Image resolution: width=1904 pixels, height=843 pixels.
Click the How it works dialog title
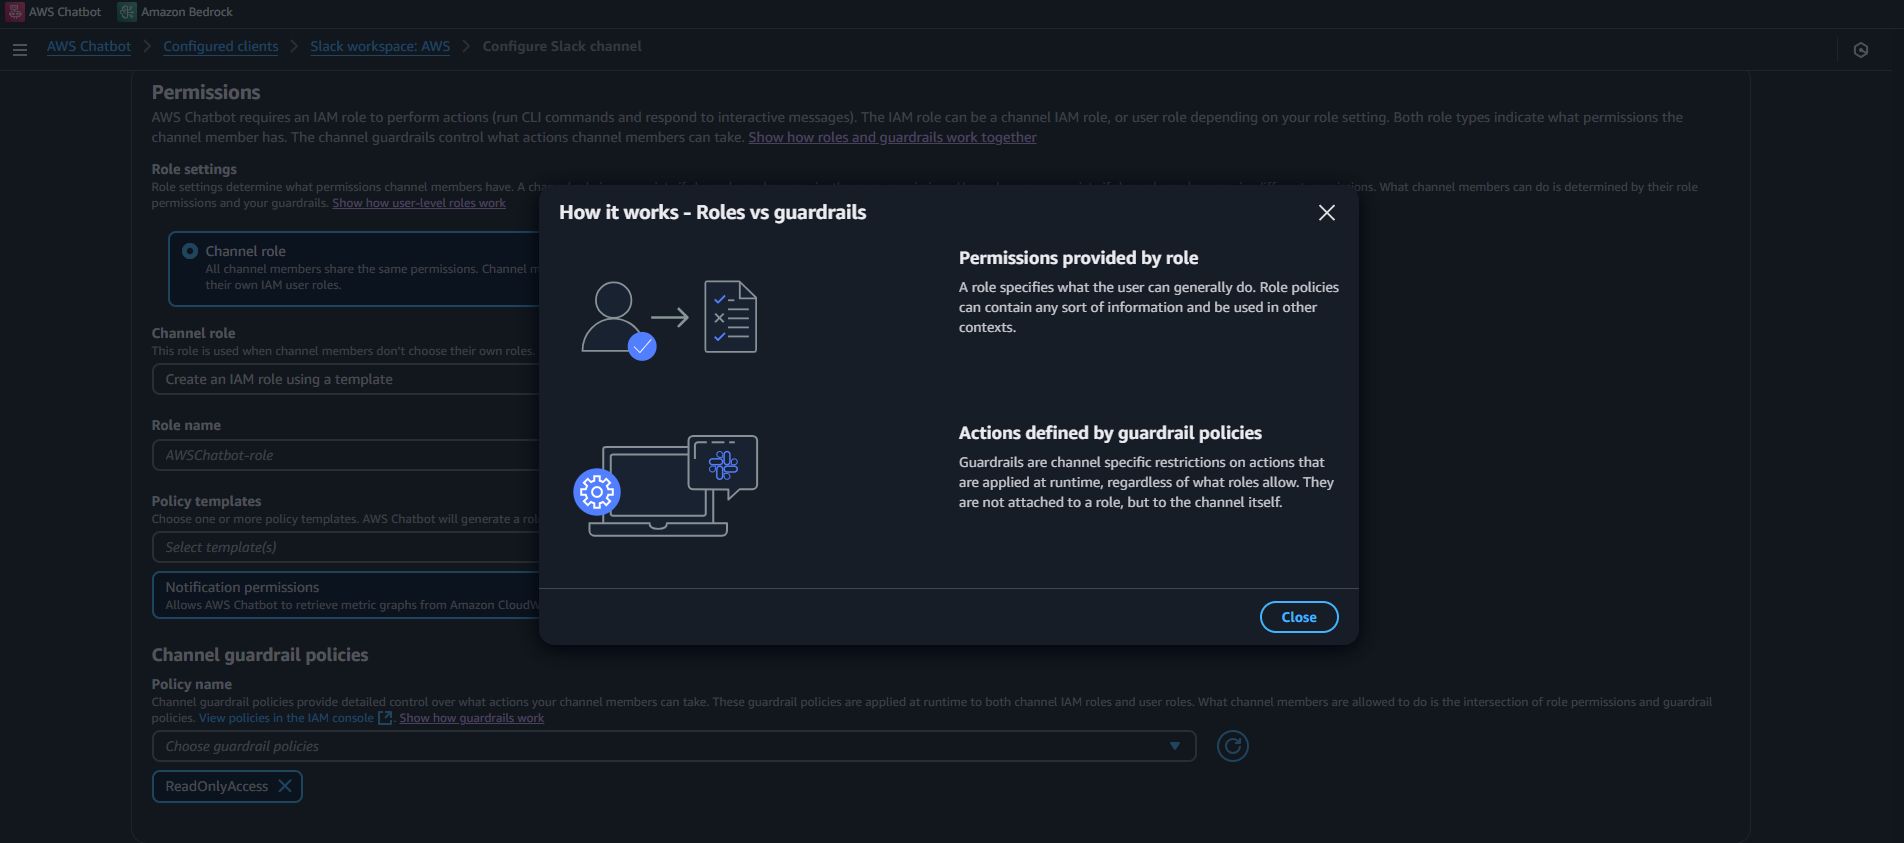pos(713,212)
